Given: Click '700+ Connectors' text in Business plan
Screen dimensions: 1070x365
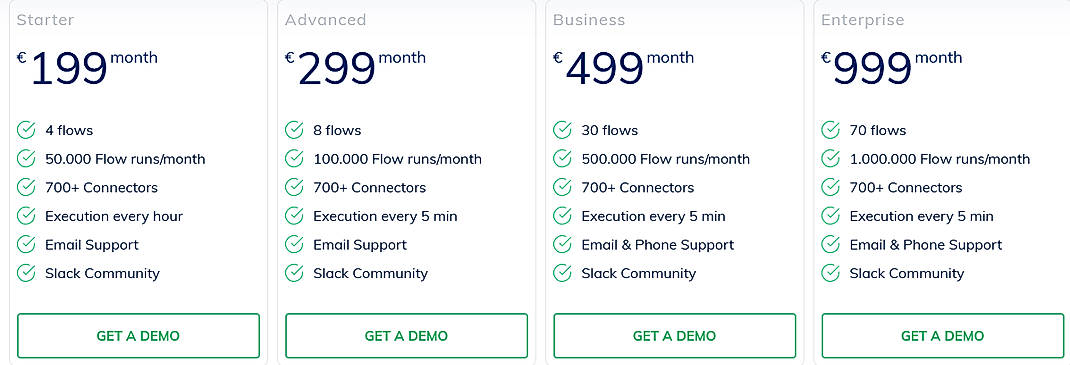Looking at the screenshot, I should [637, 188].
